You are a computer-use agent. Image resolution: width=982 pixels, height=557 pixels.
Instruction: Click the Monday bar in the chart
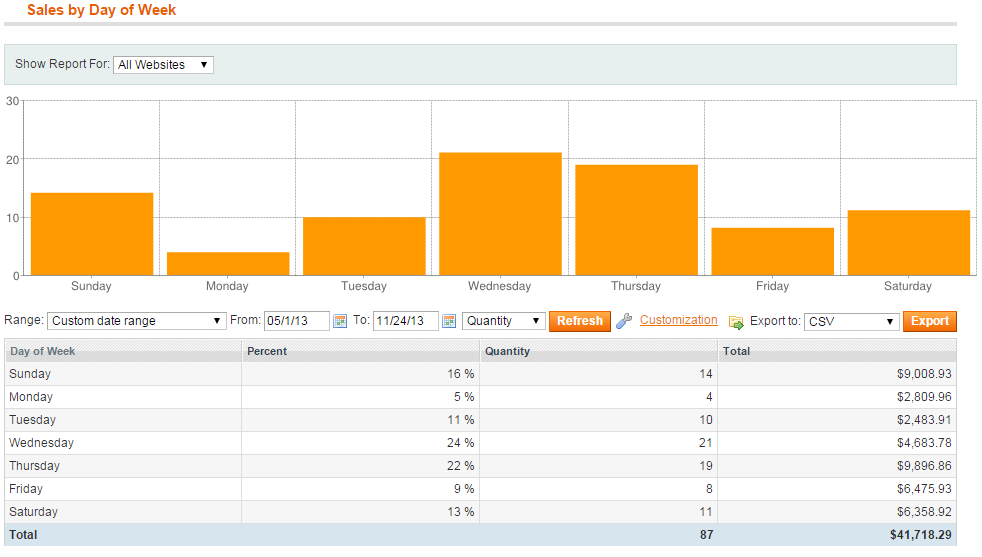point(228,264)
